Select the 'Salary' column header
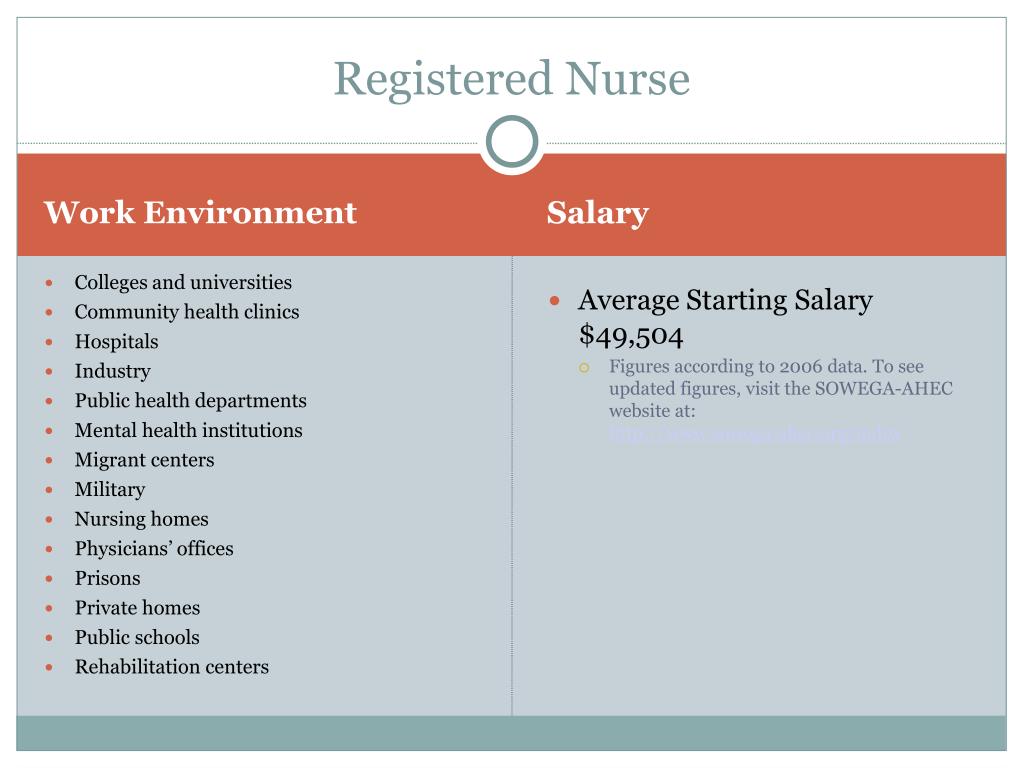The height and width of the screenshot is (768, 1024). (597, 213)
